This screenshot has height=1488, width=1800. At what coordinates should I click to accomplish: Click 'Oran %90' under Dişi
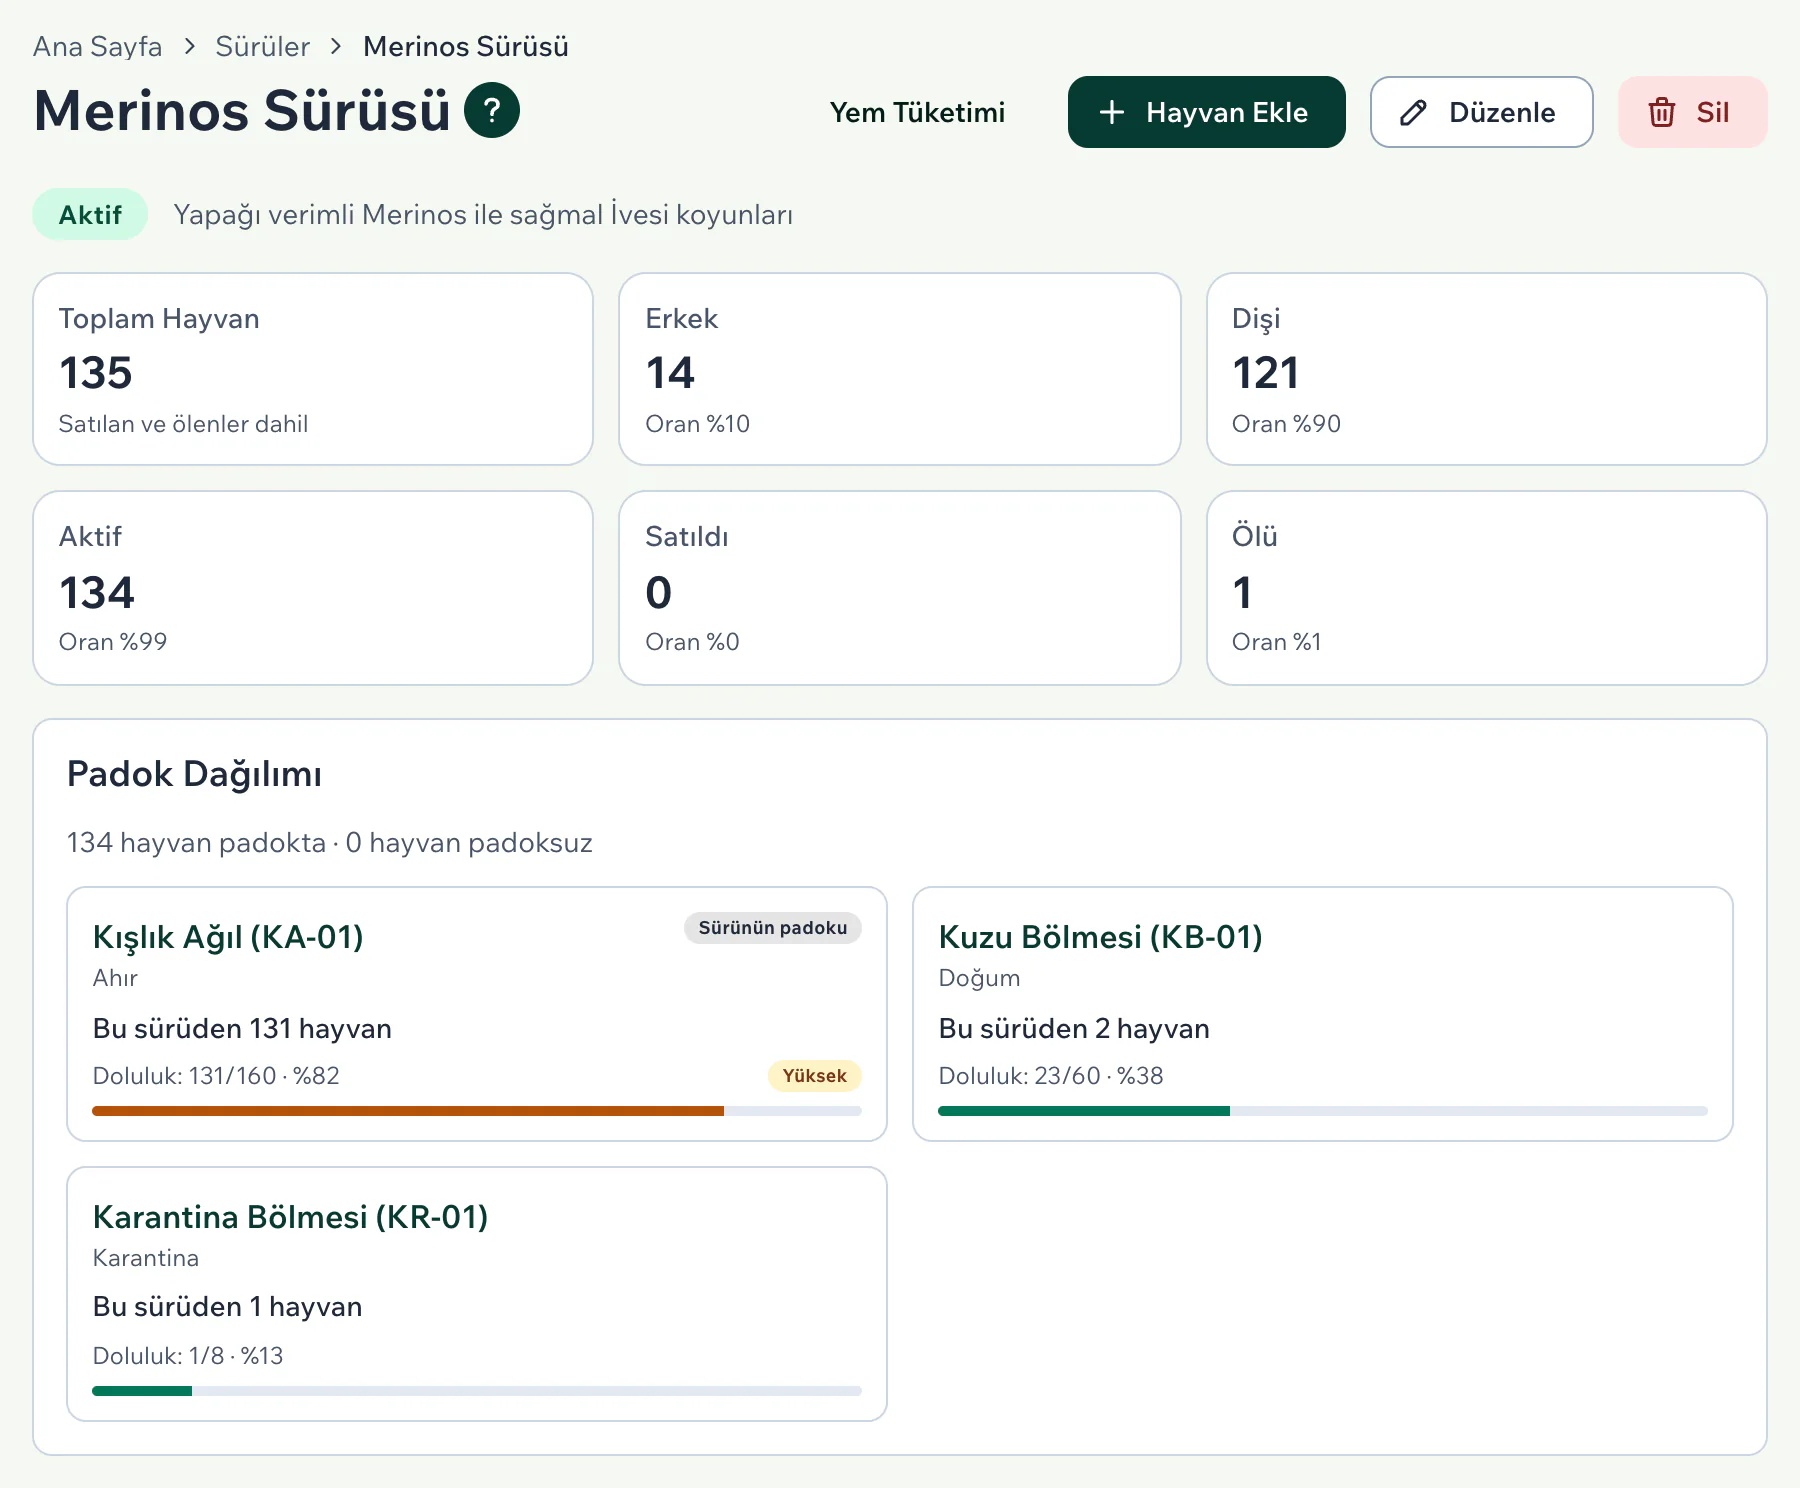(x=1286, y=424)
